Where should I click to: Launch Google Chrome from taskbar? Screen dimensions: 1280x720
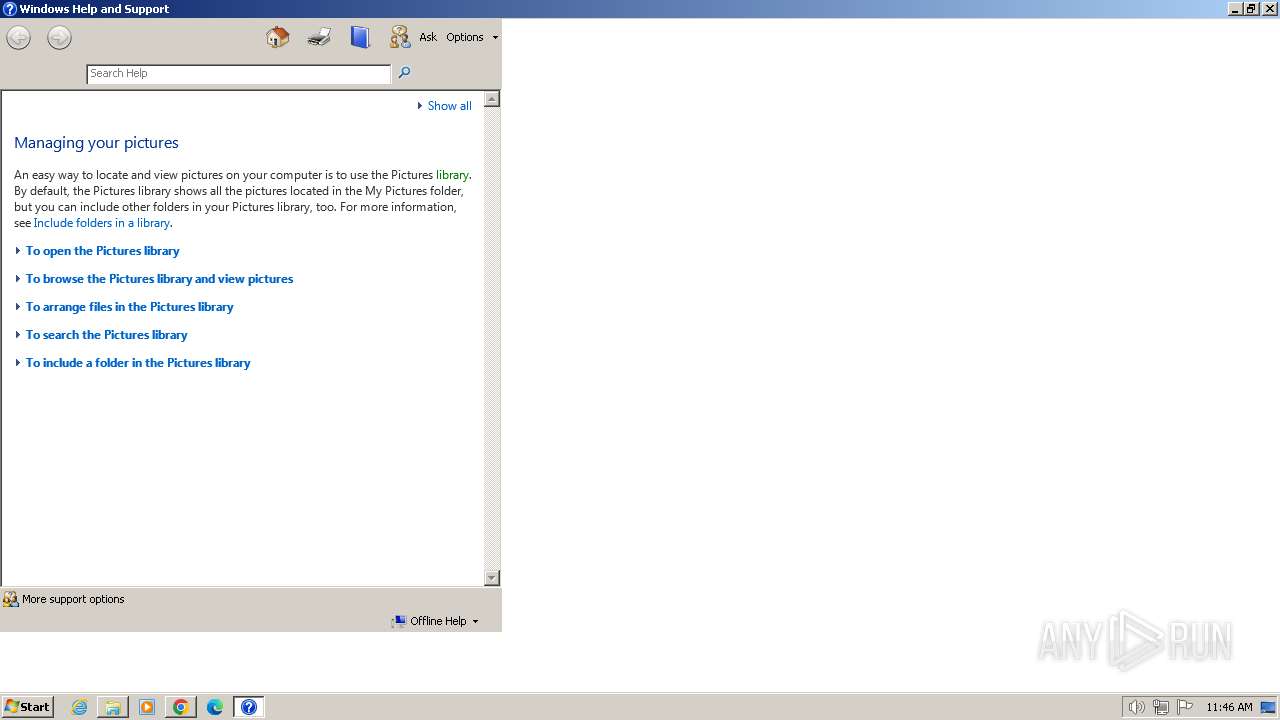click(181, 707)
